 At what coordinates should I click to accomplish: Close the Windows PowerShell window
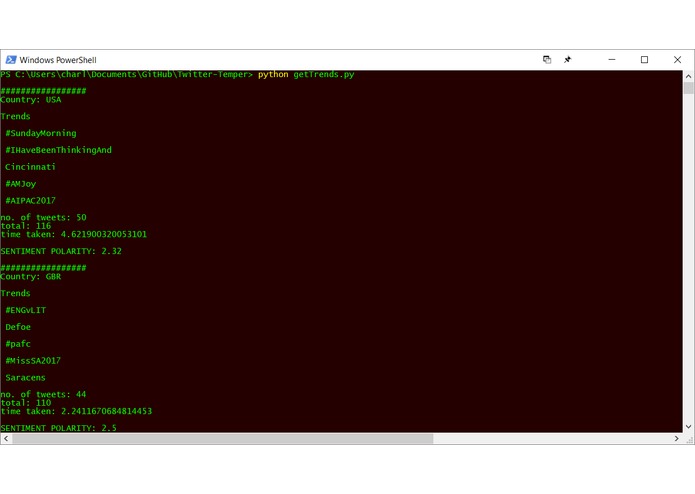[x=677, y=60]
